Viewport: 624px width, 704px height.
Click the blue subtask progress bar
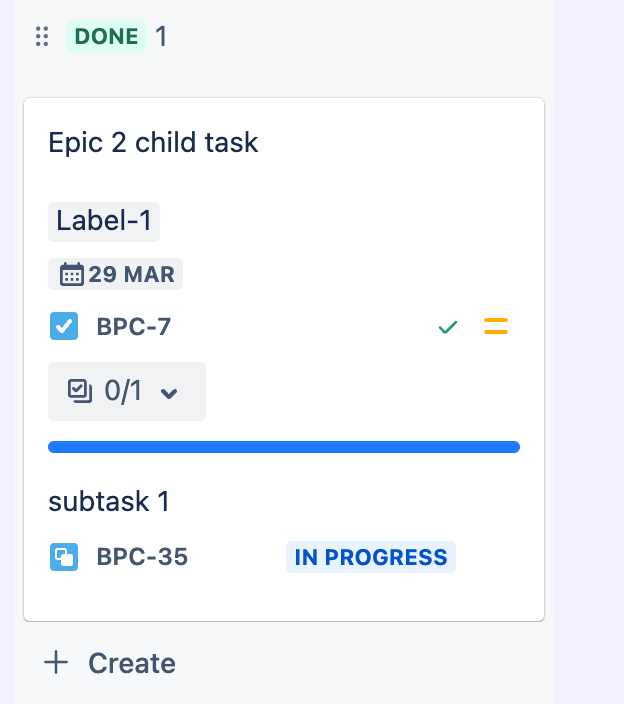tap(284, 447)
